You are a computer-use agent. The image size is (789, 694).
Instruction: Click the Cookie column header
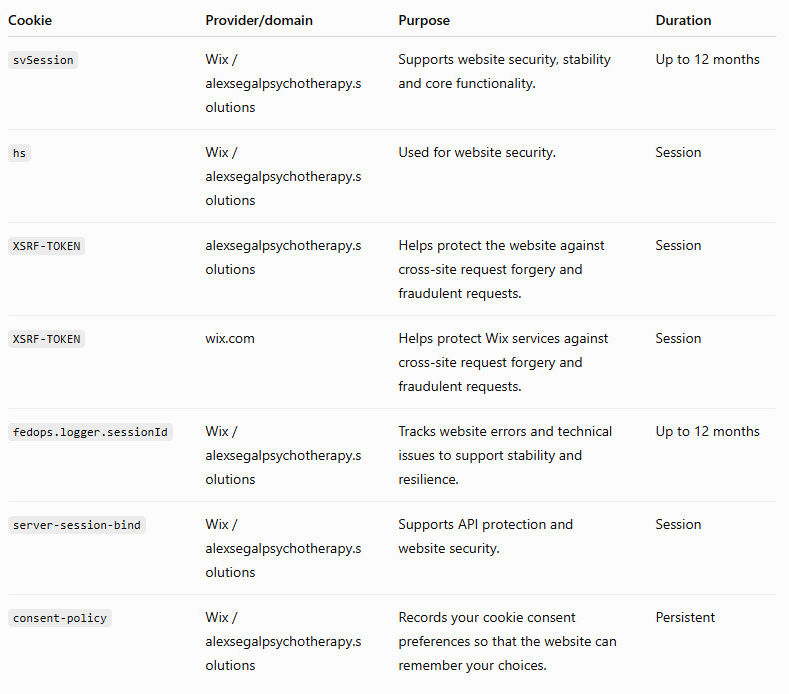[30, 20]
